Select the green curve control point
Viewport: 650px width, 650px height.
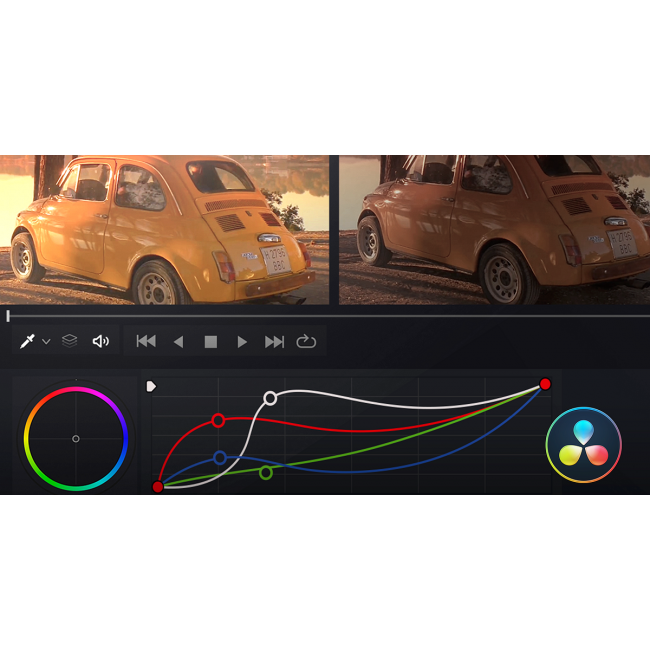266,473
